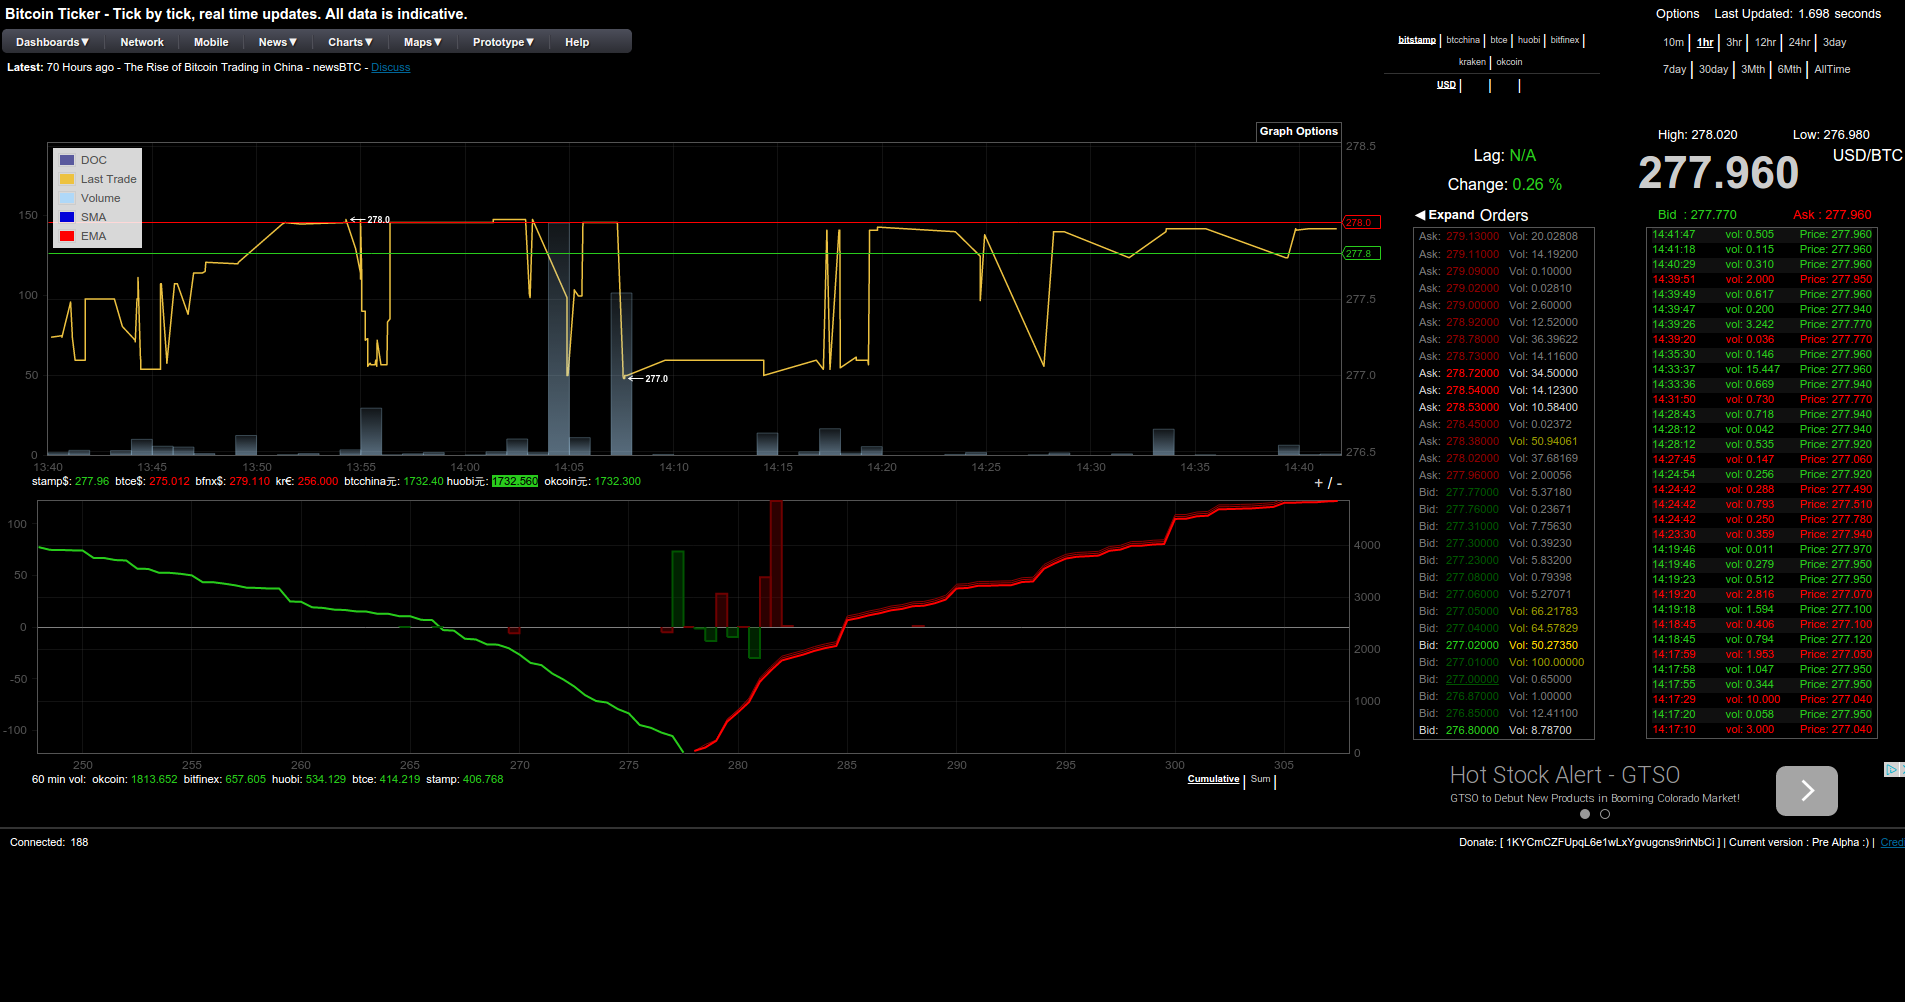Set time range to 30day
Viewport: 1905px width, 1002px height.
point(1713,69)
